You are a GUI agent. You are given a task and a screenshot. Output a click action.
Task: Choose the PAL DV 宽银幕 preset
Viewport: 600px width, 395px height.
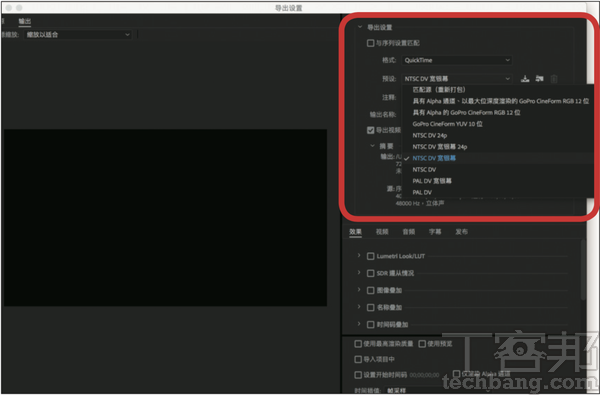click(497, 181)
